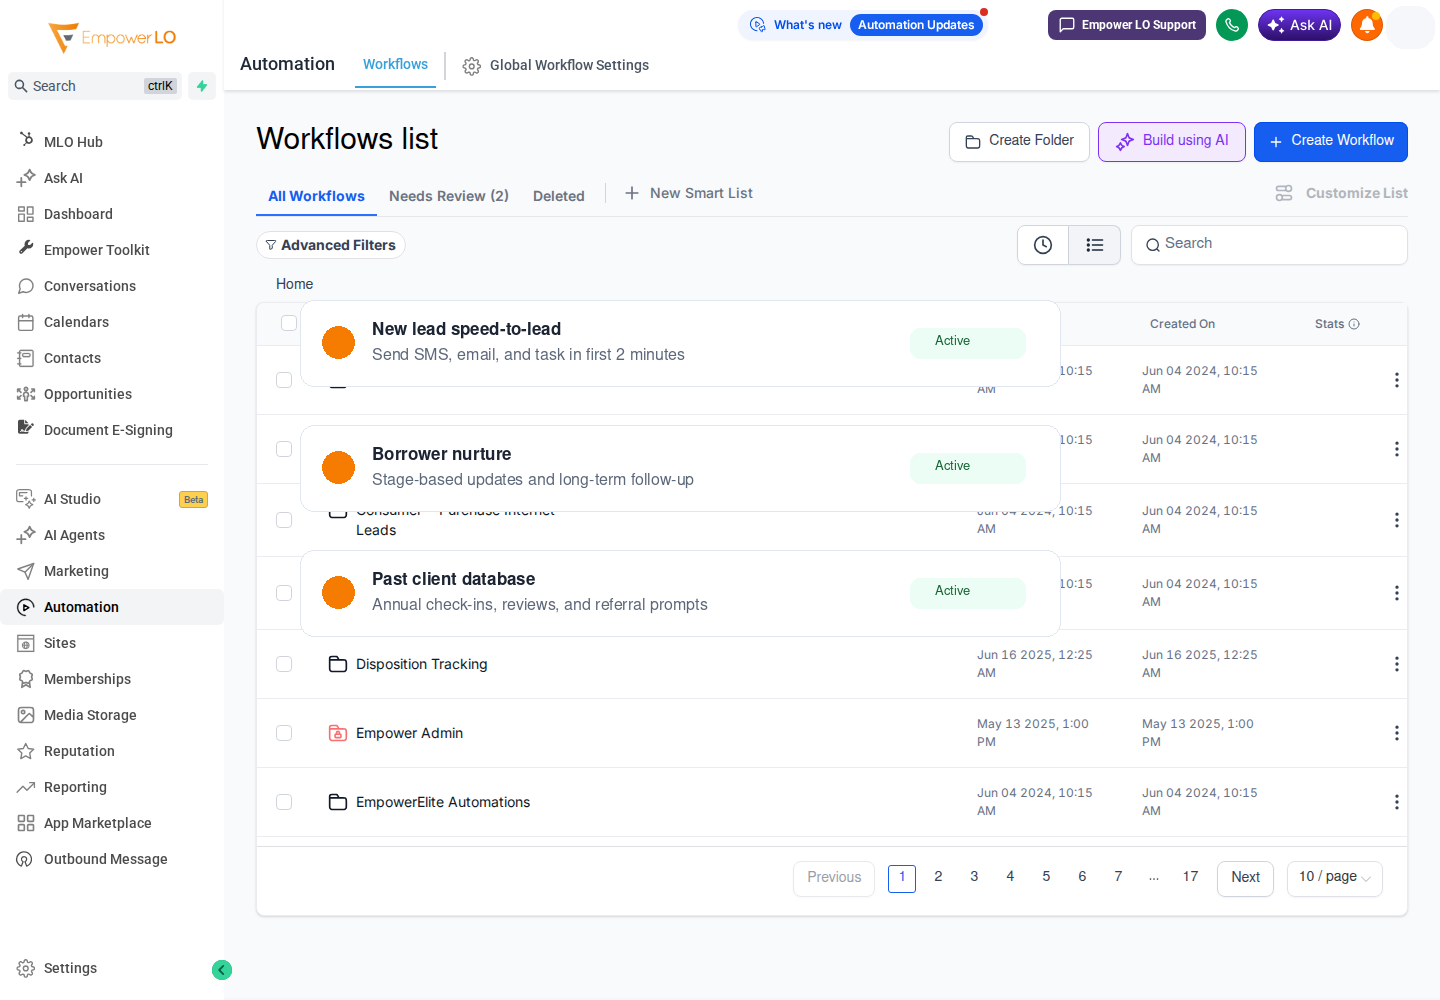Image resolution: width=1440 pixels, height=1000 pixels.
Task: Click Build using AI
Action: (x=1172, y=142)
